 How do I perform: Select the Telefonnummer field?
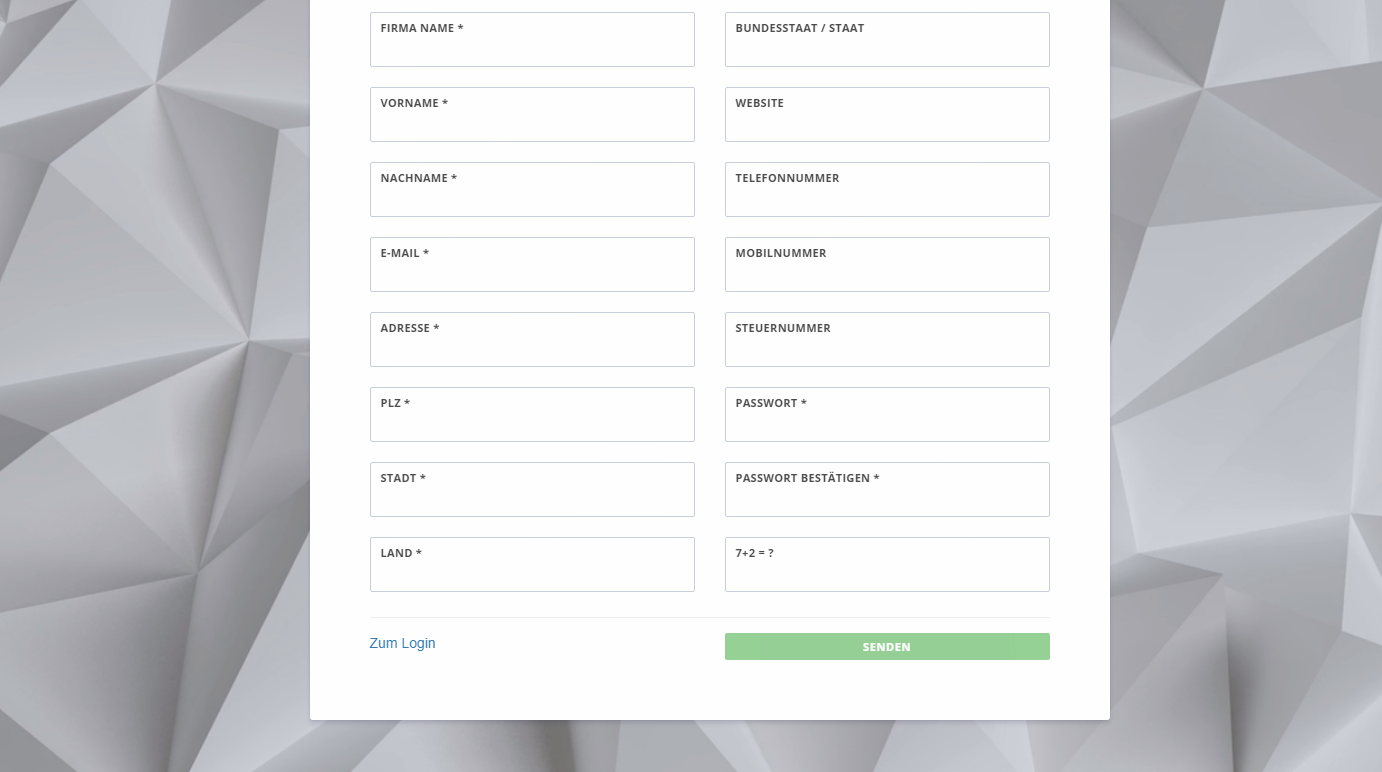887,197
